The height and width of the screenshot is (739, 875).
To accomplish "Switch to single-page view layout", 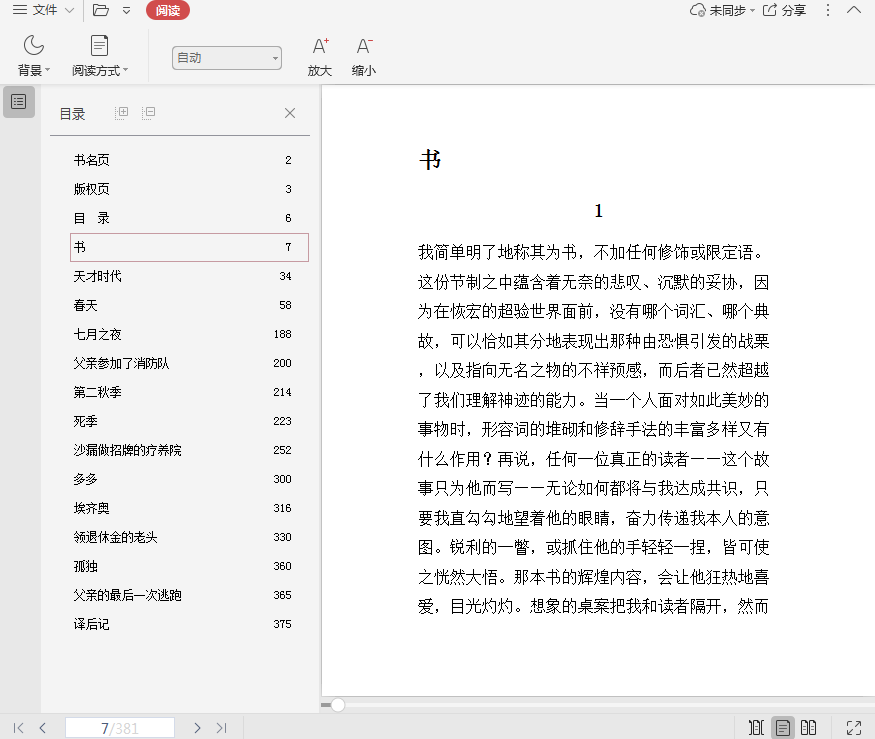I will (x=783, y=728).
